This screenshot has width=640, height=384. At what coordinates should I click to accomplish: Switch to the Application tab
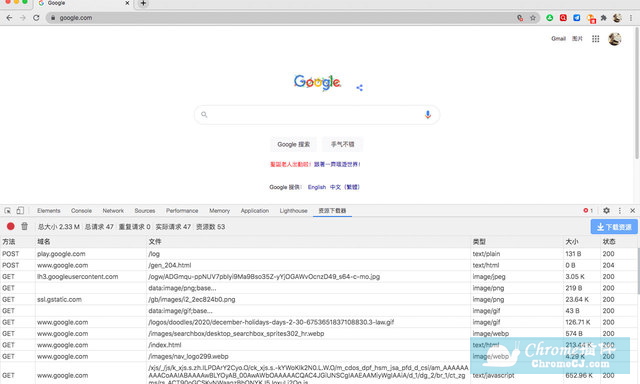(x=255, y=211)
